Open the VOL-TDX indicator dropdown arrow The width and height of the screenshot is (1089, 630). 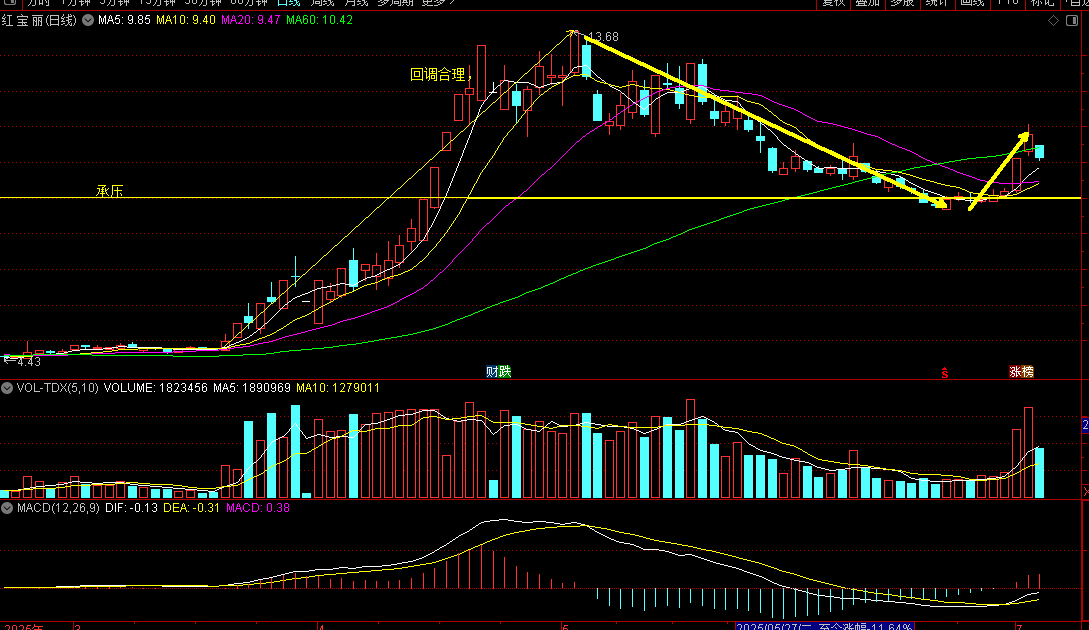coord(7,388)
